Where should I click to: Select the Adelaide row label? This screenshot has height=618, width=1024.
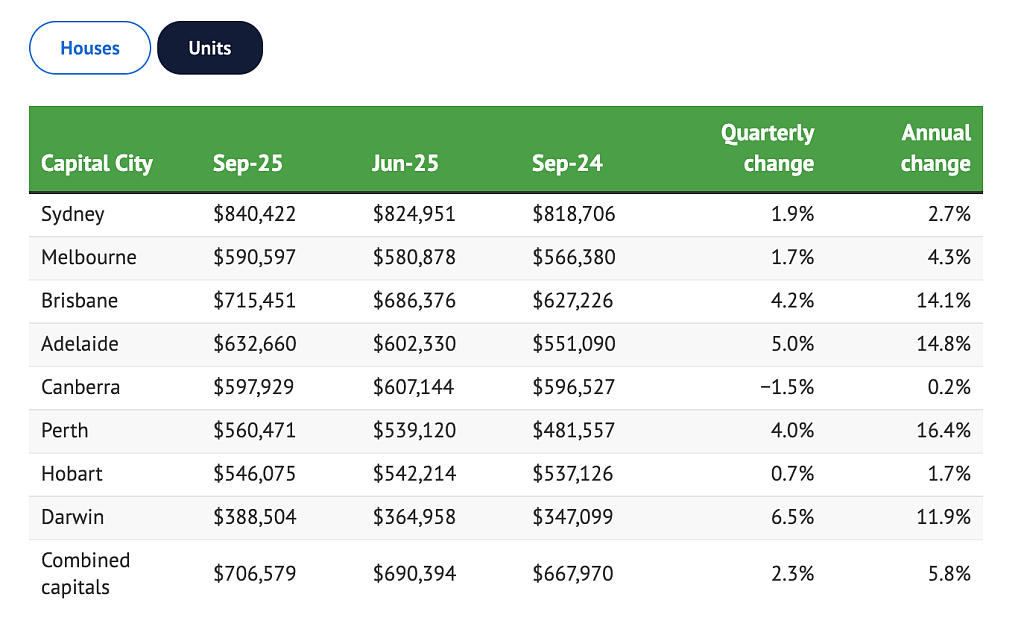tap(80, 344)
